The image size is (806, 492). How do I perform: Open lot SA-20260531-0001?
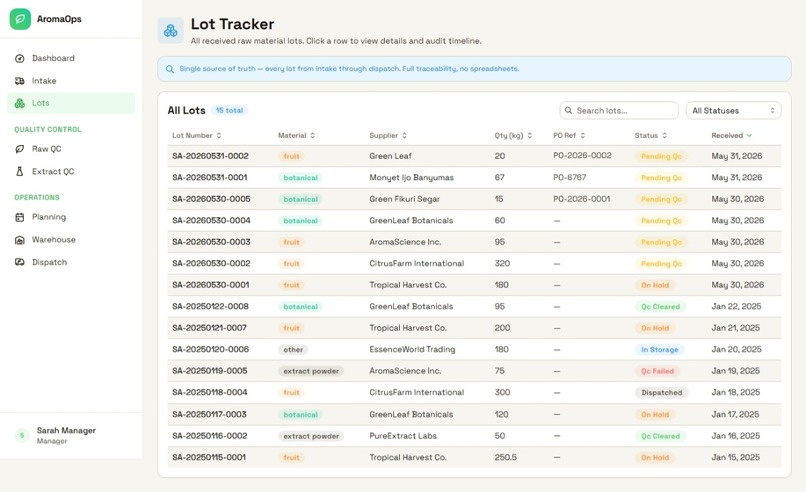[474, 177]
